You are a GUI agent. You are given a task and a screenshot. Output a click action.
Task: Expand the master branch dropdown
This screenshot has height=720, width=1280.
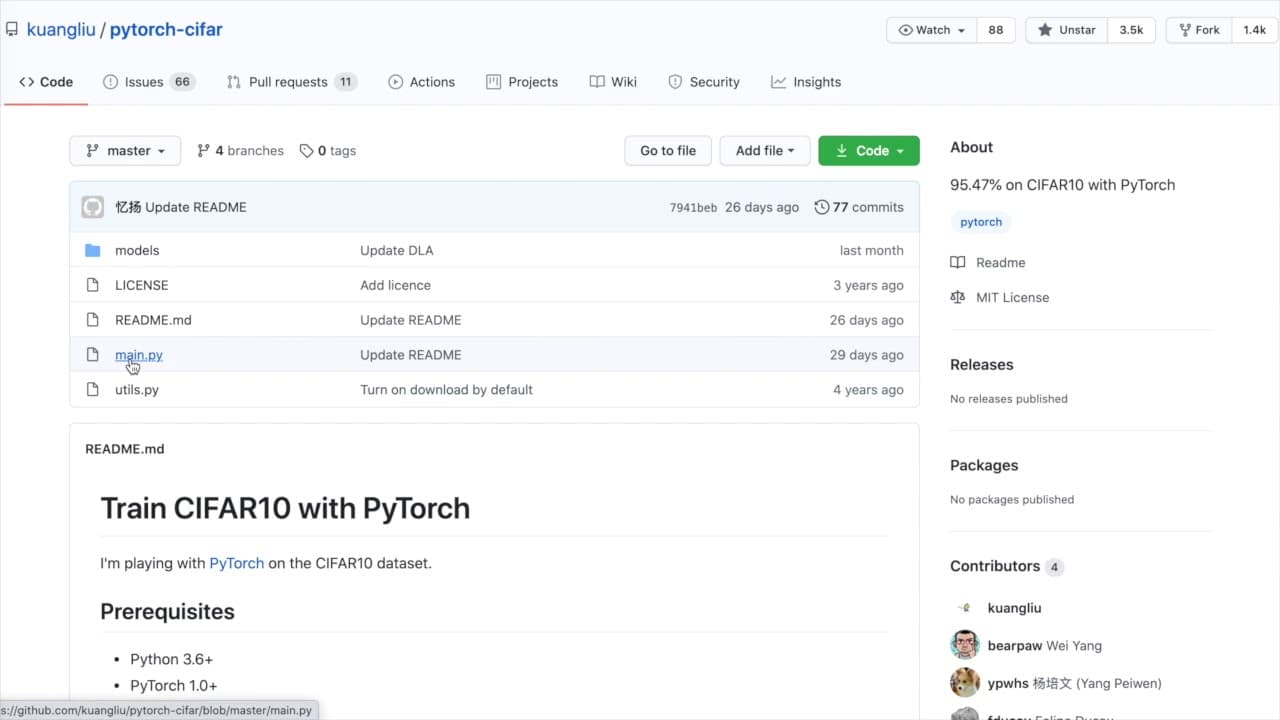click(x=125, y=151)
